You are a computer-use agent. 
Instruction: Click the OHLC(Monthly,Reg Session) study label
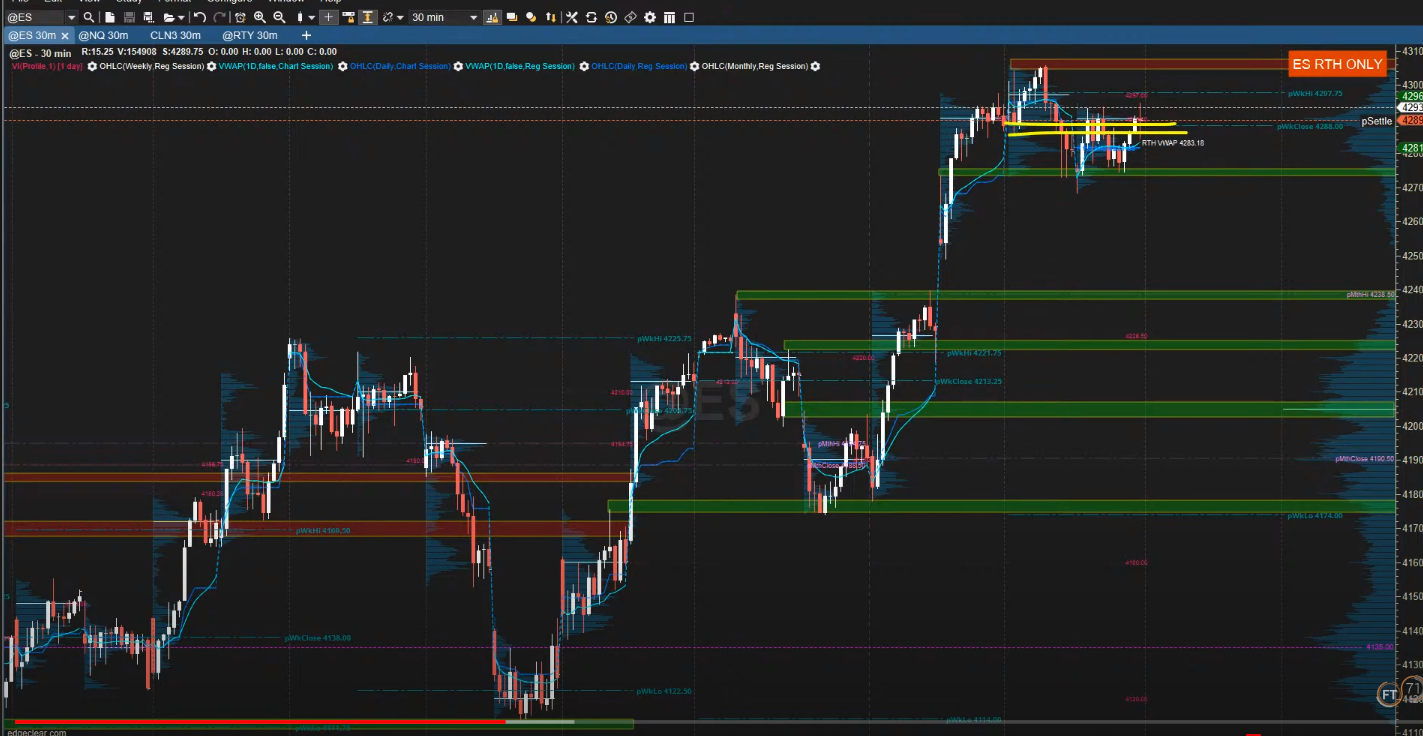[755, 66]
